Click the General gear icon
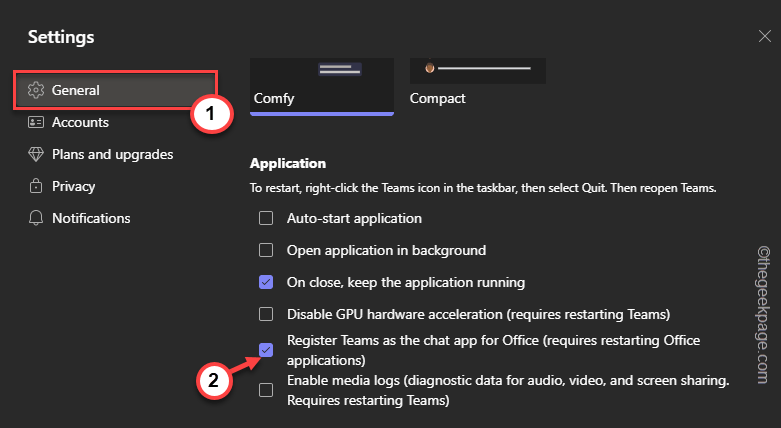781x428 pixels. pyautogui.click(x=36, y=90)
